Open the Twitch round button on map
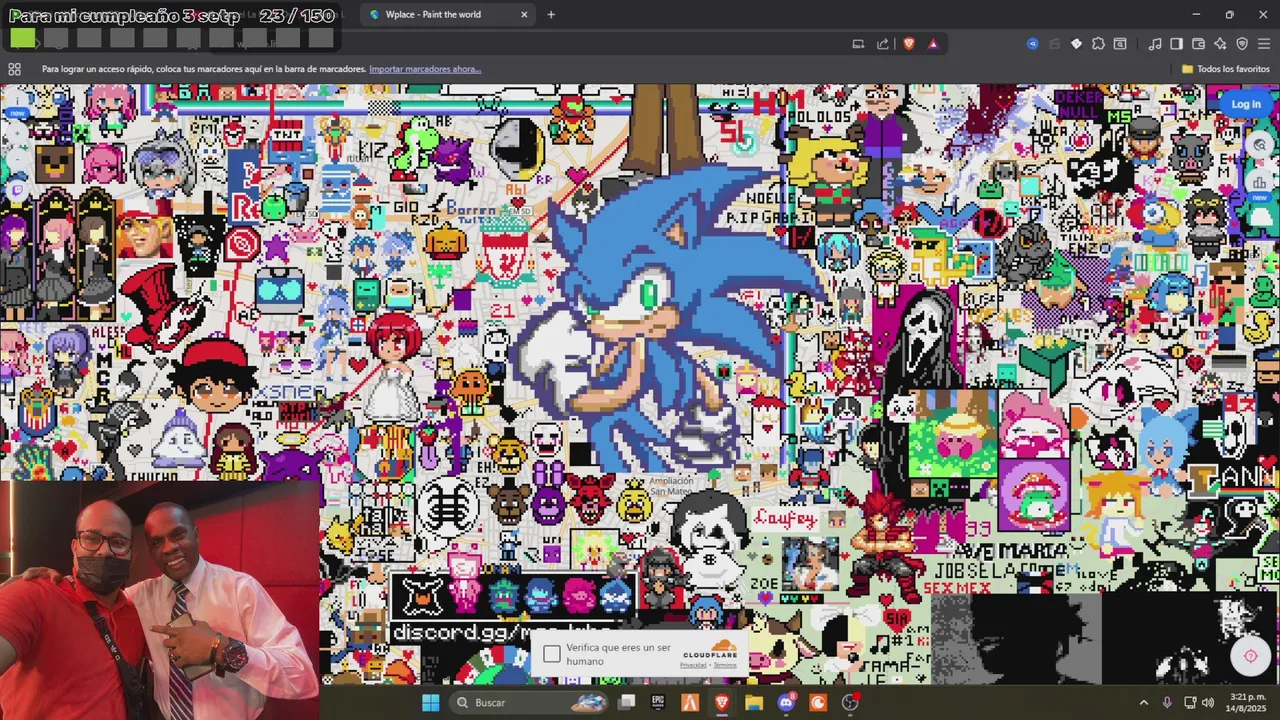The width and height of the screenshot is (1280, 720). point(17,192)
